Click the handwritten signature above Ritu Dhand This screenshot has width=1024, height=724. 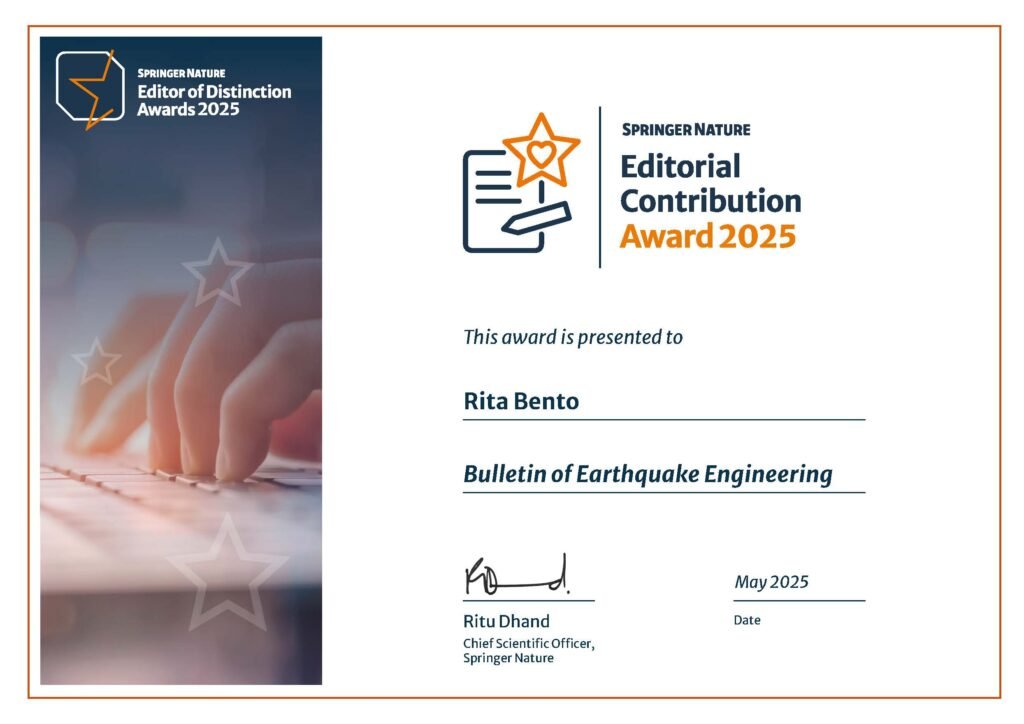click(517, 575)
